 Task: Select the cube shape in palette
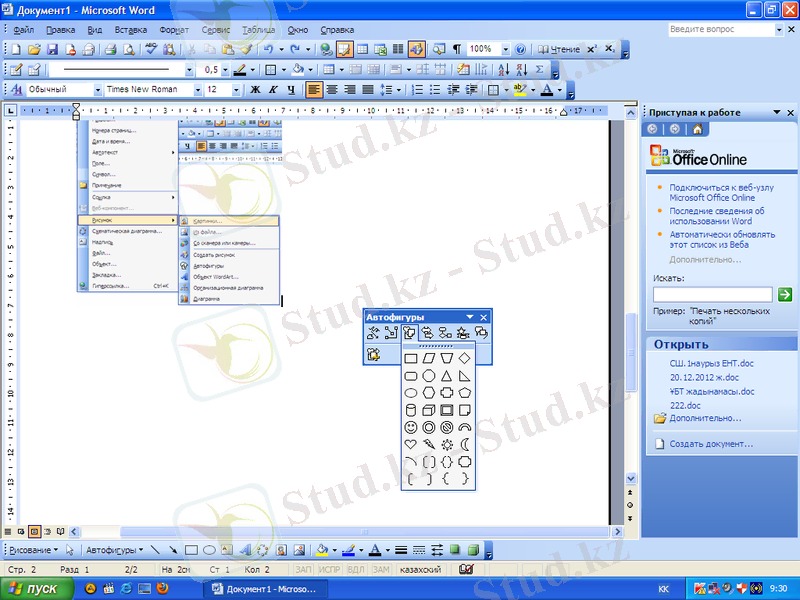429,409
